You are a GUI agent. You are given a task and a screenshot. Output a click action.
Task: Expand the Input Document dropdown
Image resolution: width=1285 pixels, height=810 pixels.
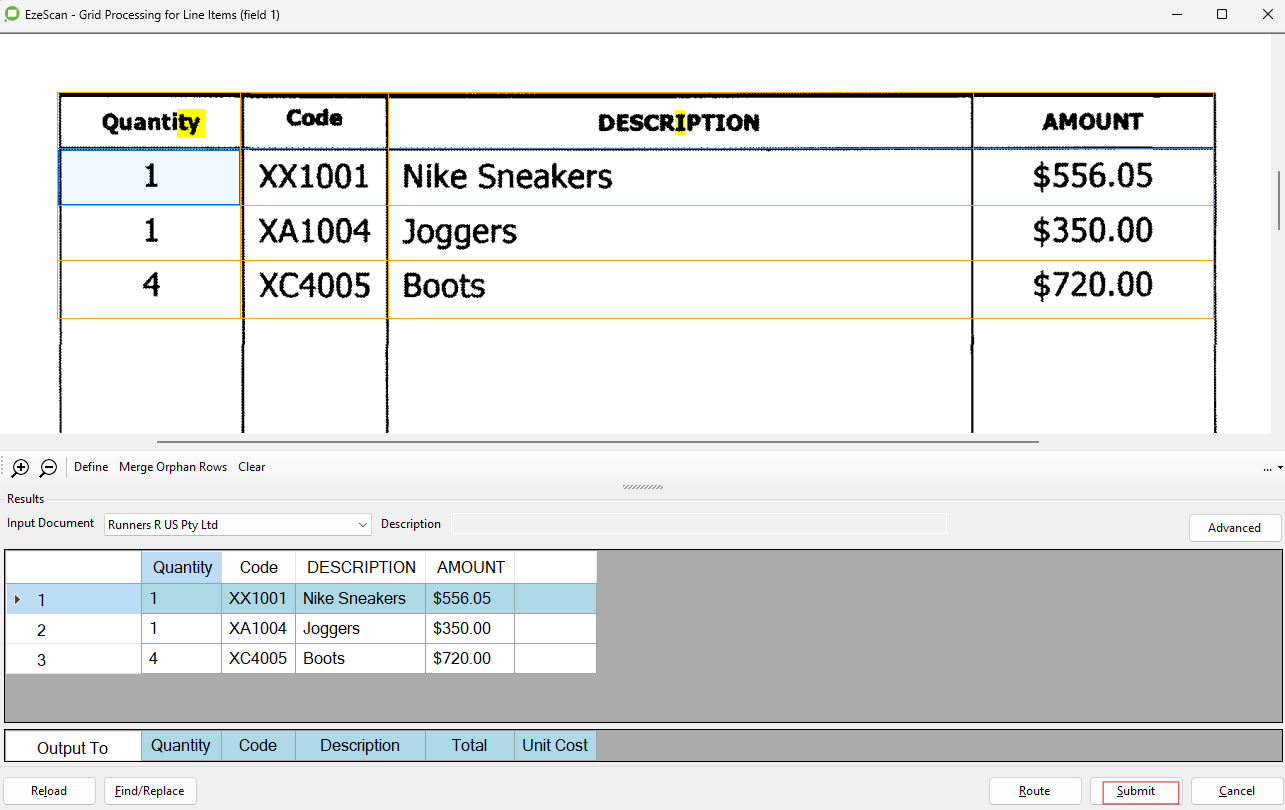362,524
